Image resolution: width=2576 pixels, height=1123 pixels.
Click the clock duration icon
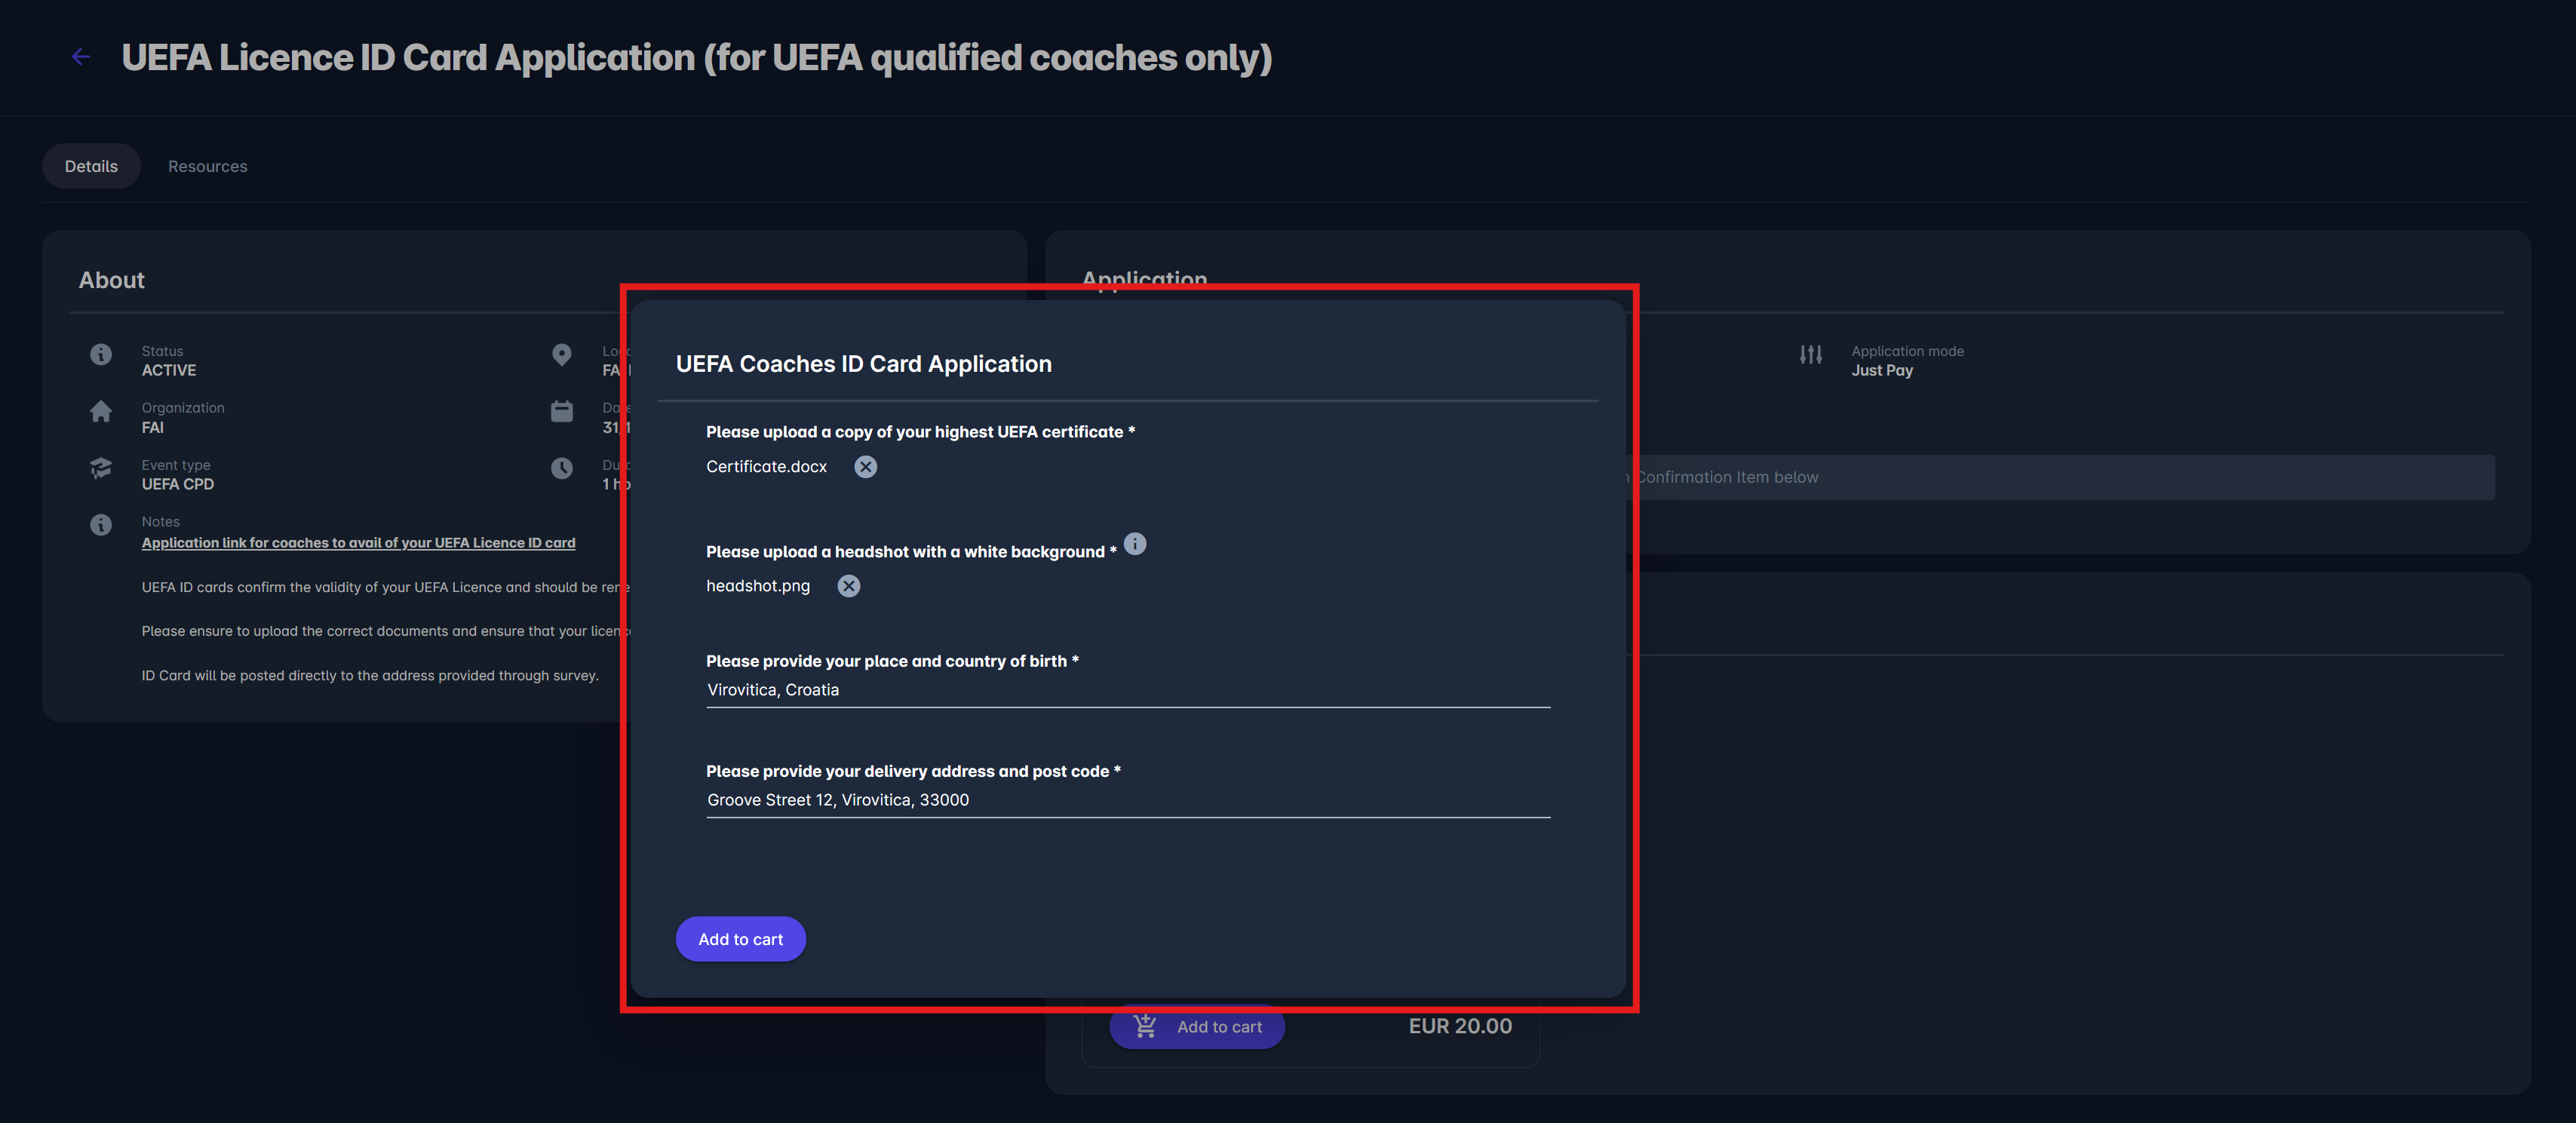tap(562, 468)
